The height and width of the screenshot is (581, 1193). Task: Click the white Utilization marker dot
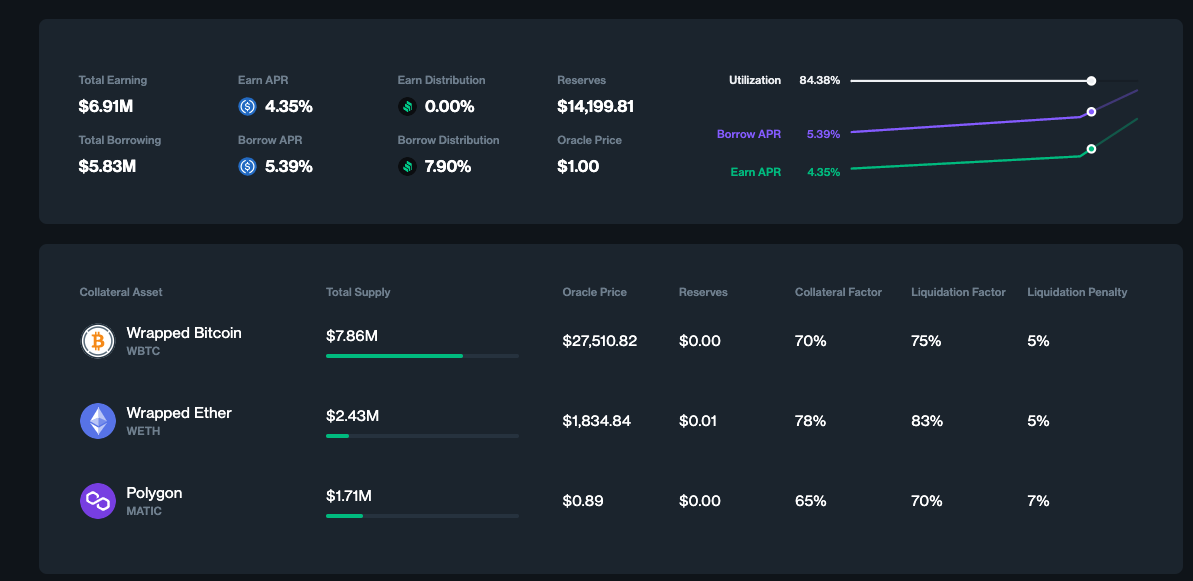(1091, 81)
